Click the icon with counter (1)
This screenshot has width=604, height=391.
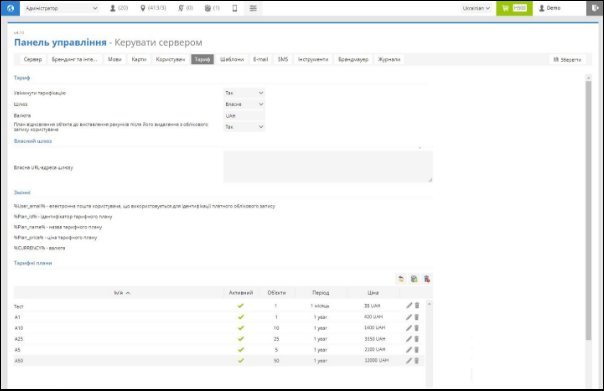click(212, 8)
